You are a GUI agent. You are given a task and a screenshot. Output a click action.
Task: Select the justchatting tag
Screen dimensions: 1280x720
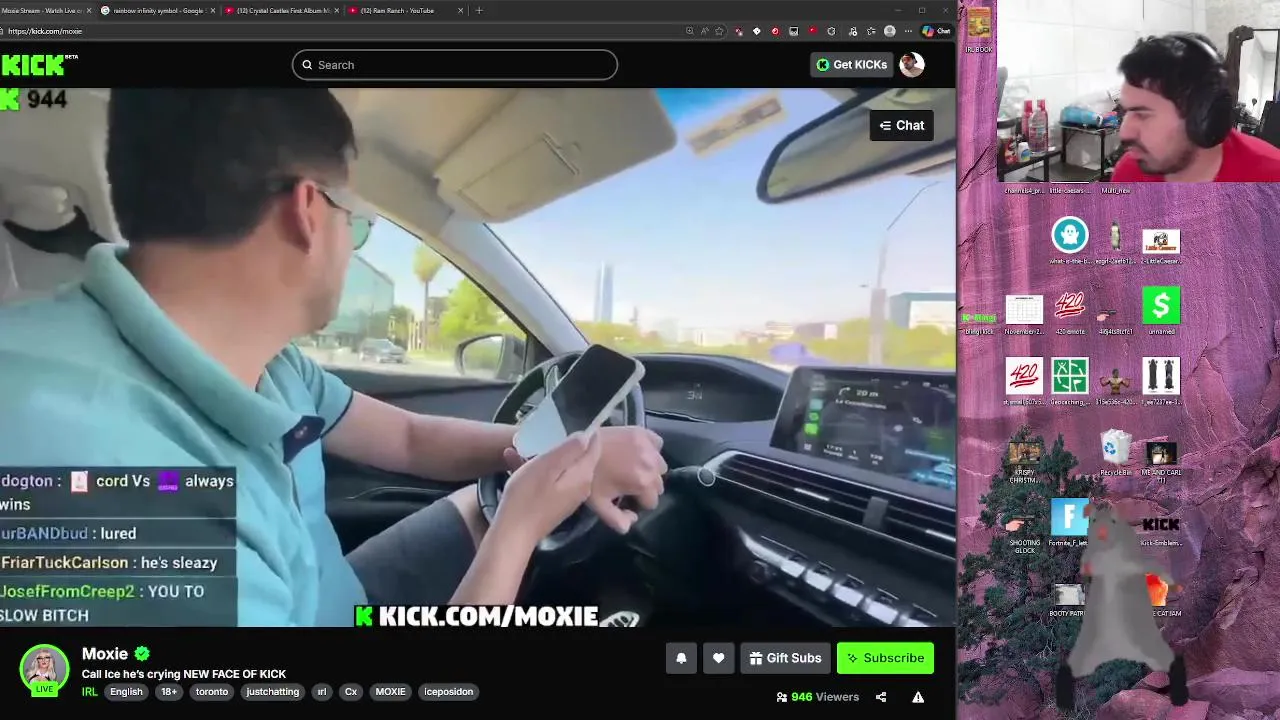pyautogui.click(x=273, y=692)
